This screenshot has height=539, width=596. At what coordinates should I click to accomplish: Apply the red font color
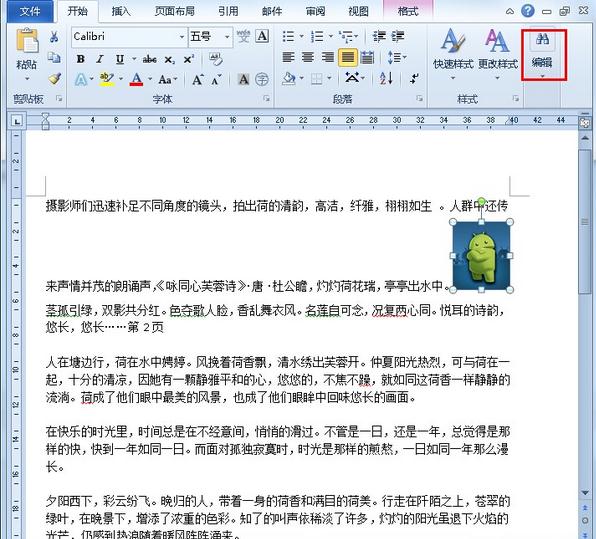[x=136, y=79]
